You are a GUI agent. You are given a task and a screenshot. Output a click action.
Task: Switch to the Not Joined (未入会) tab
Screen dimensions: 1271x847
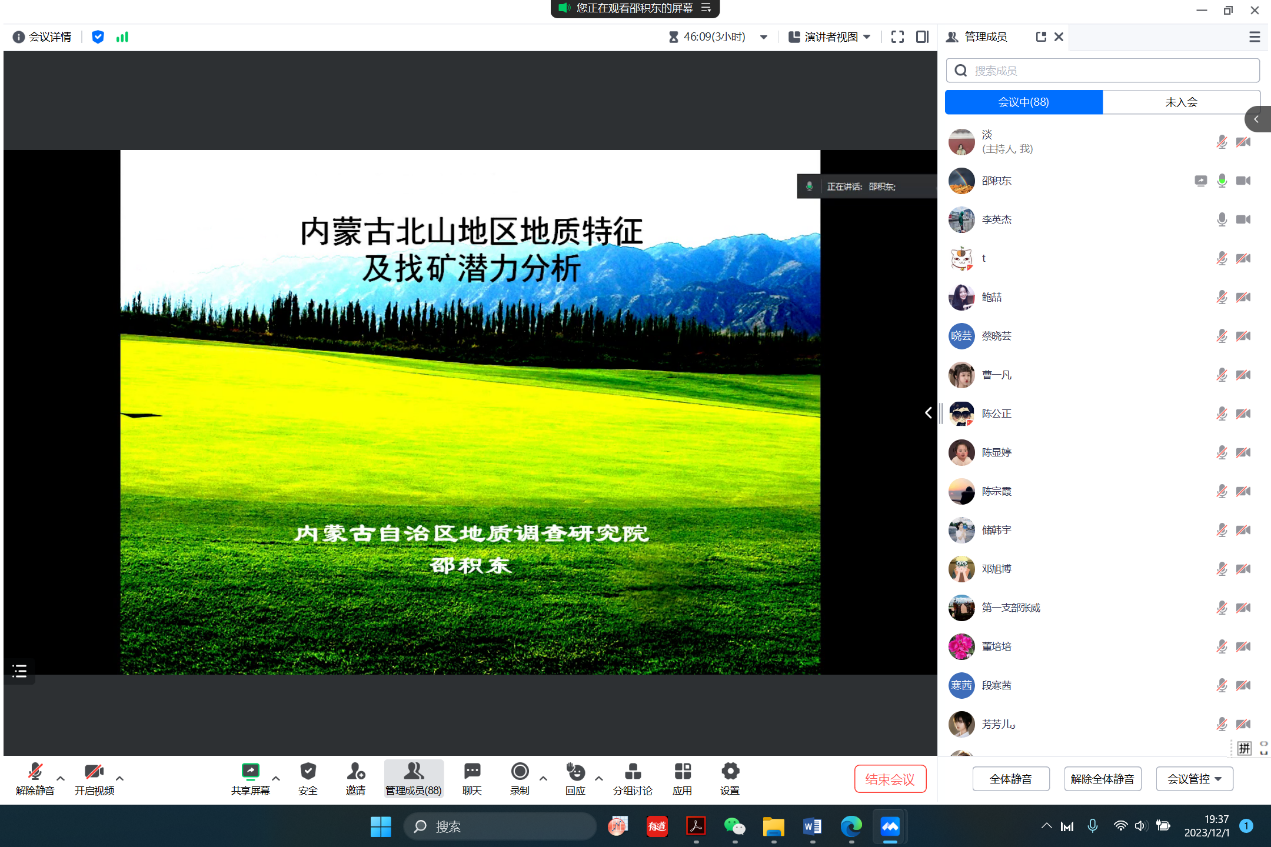click(x=1181, y=102)
